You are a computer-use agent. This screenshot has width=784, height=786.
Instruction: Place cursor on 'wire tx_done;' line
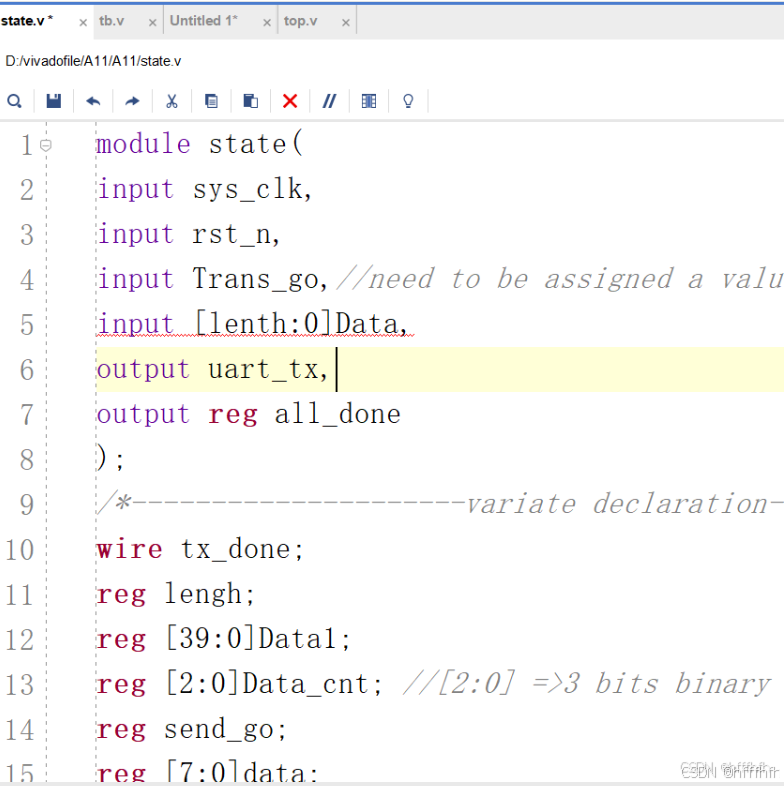[x=200, y=549]
